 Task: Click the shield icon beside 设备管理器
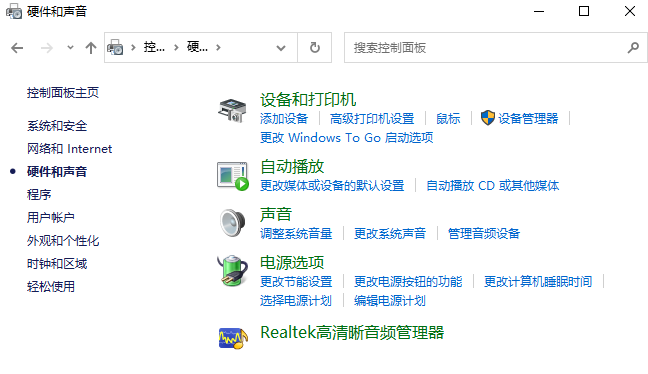tap(488, 118)
